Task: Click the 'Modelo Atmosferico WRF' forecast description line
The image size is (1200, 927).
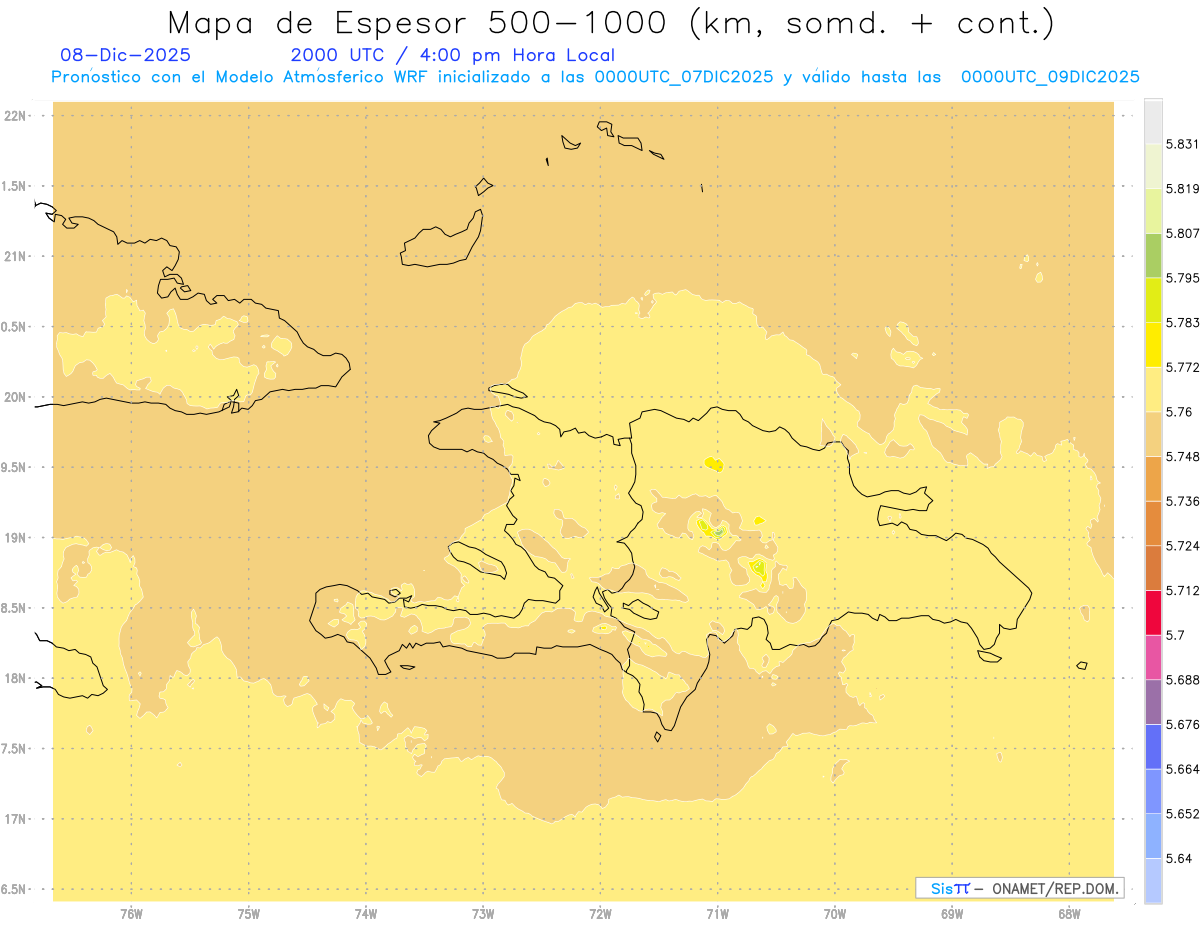Action: 595,77
